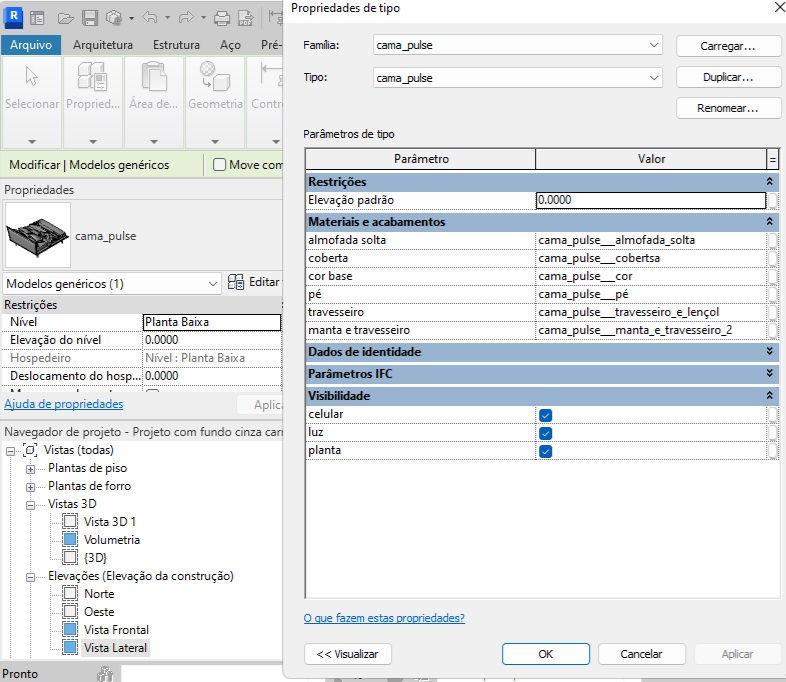Export to PDF icon in quick access toolbar
Screen dimensions: 786x682
point(245,18)
